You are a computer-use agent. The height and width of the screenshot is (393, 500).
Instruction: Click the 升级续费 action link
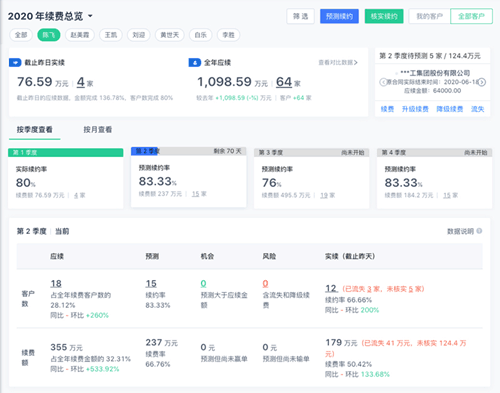415,109
